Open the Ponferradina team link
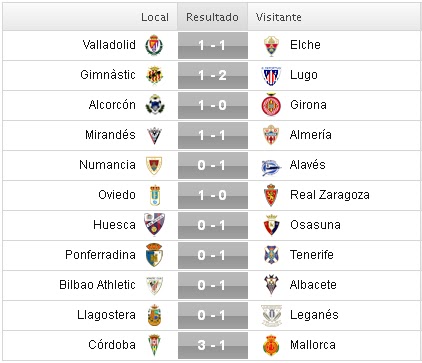Viewport: 422px width, 363px height. [x=100, y=255]
